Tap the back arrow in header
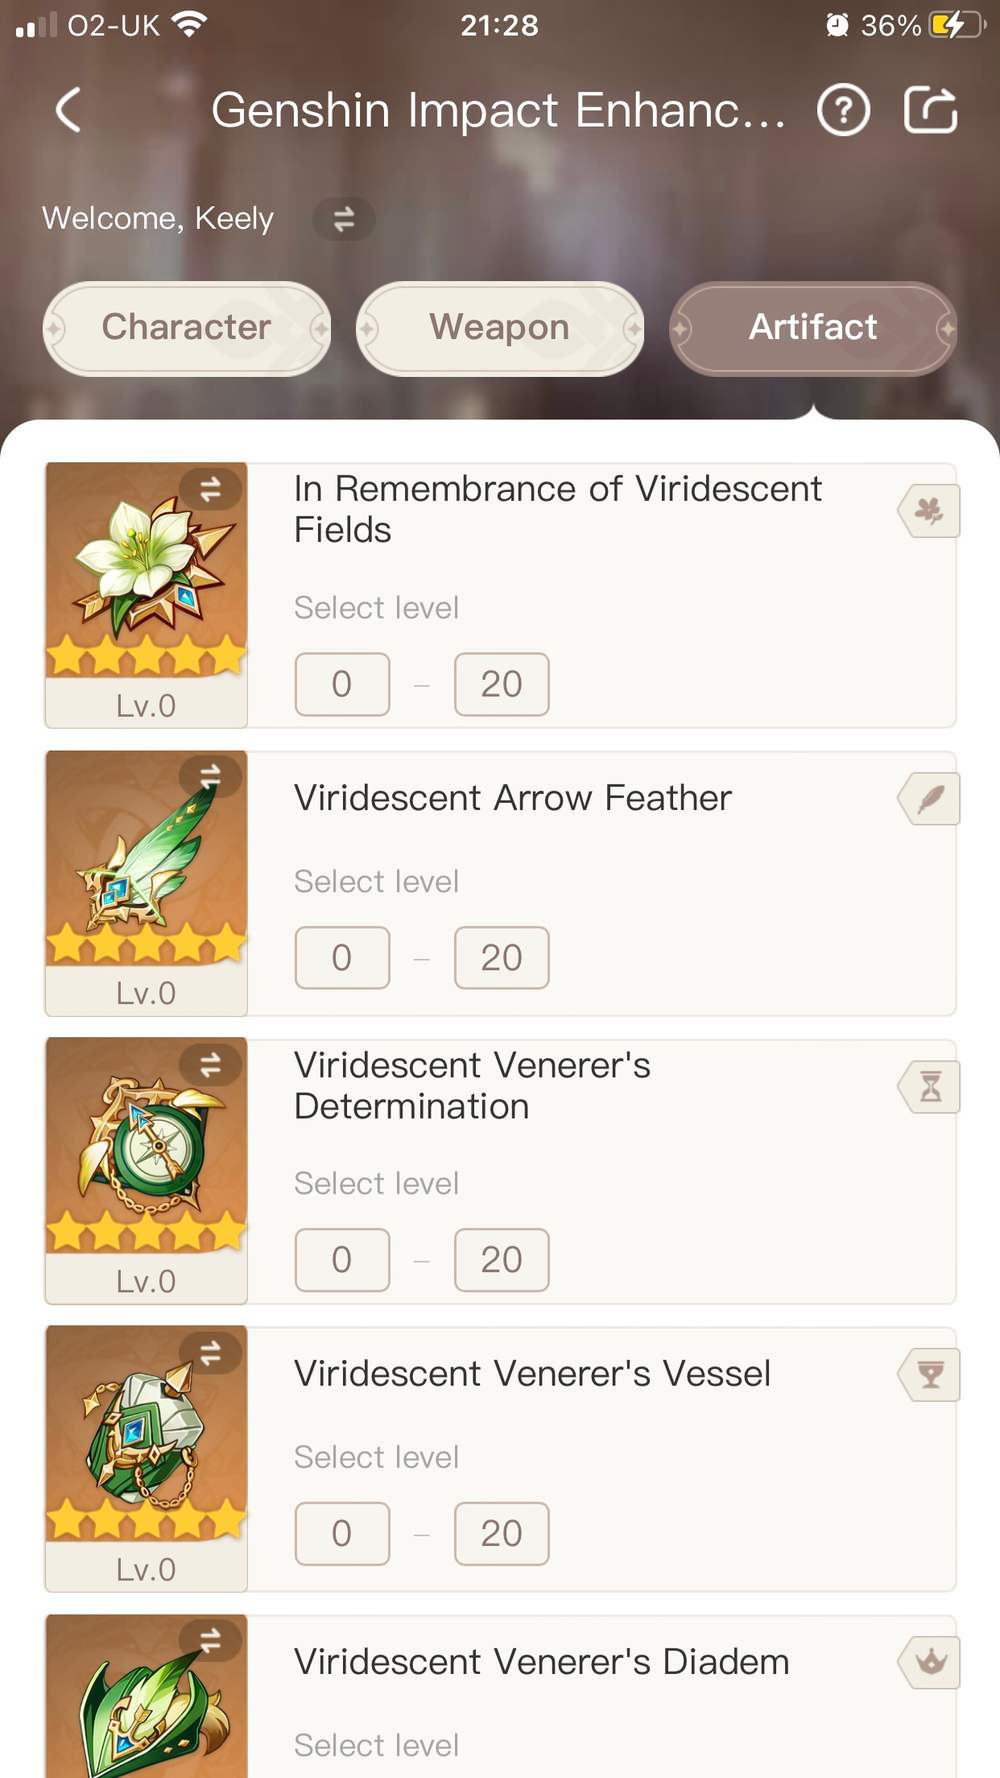1000x1778 pixels. tap(68, 110)
